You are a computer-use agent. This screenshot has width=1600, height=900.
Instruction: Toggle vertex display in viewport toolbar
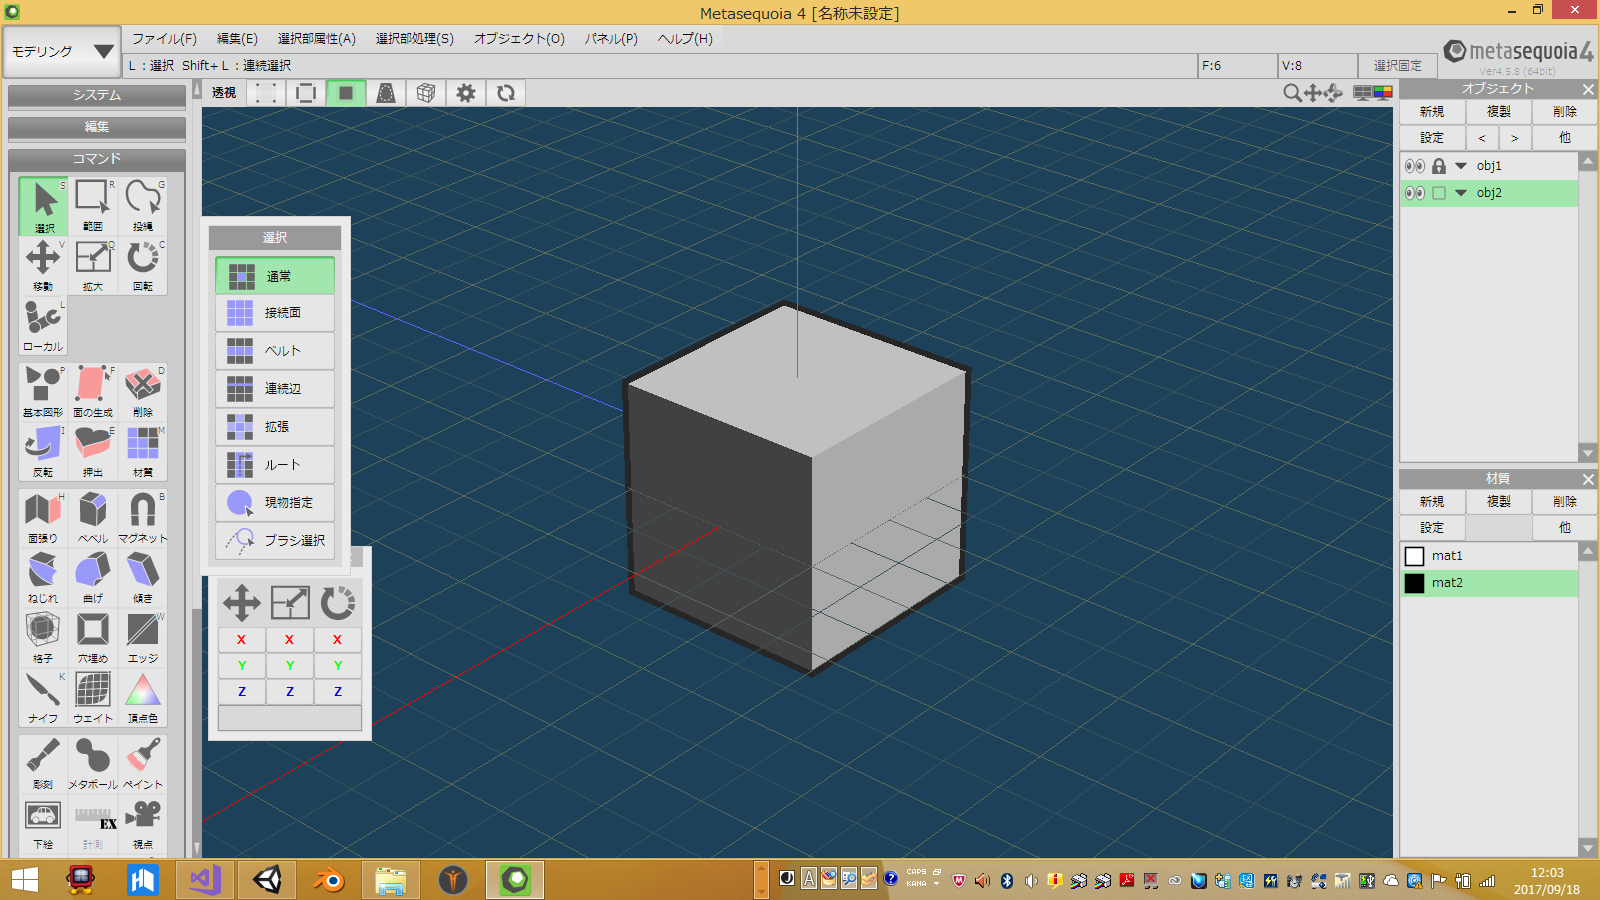point(266,93)
